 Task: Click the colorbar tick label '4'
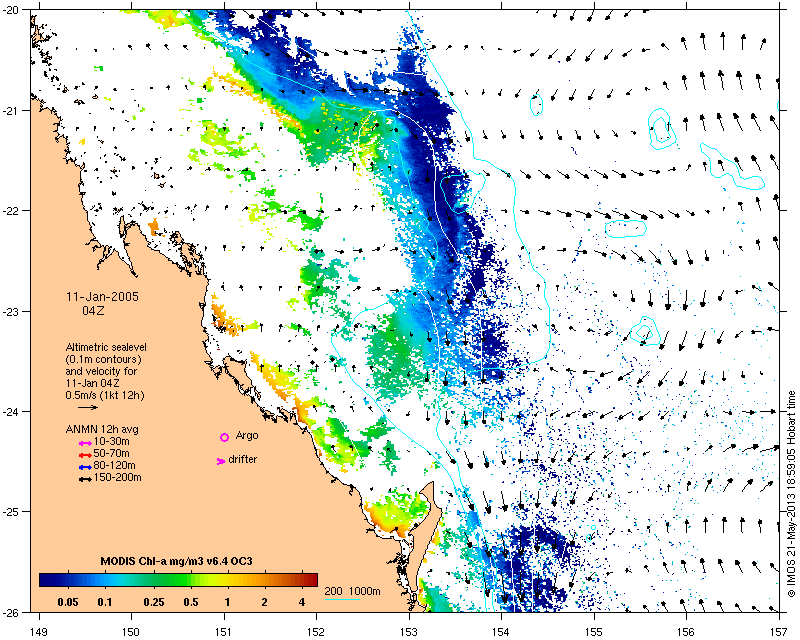click(x=302, y=602)
